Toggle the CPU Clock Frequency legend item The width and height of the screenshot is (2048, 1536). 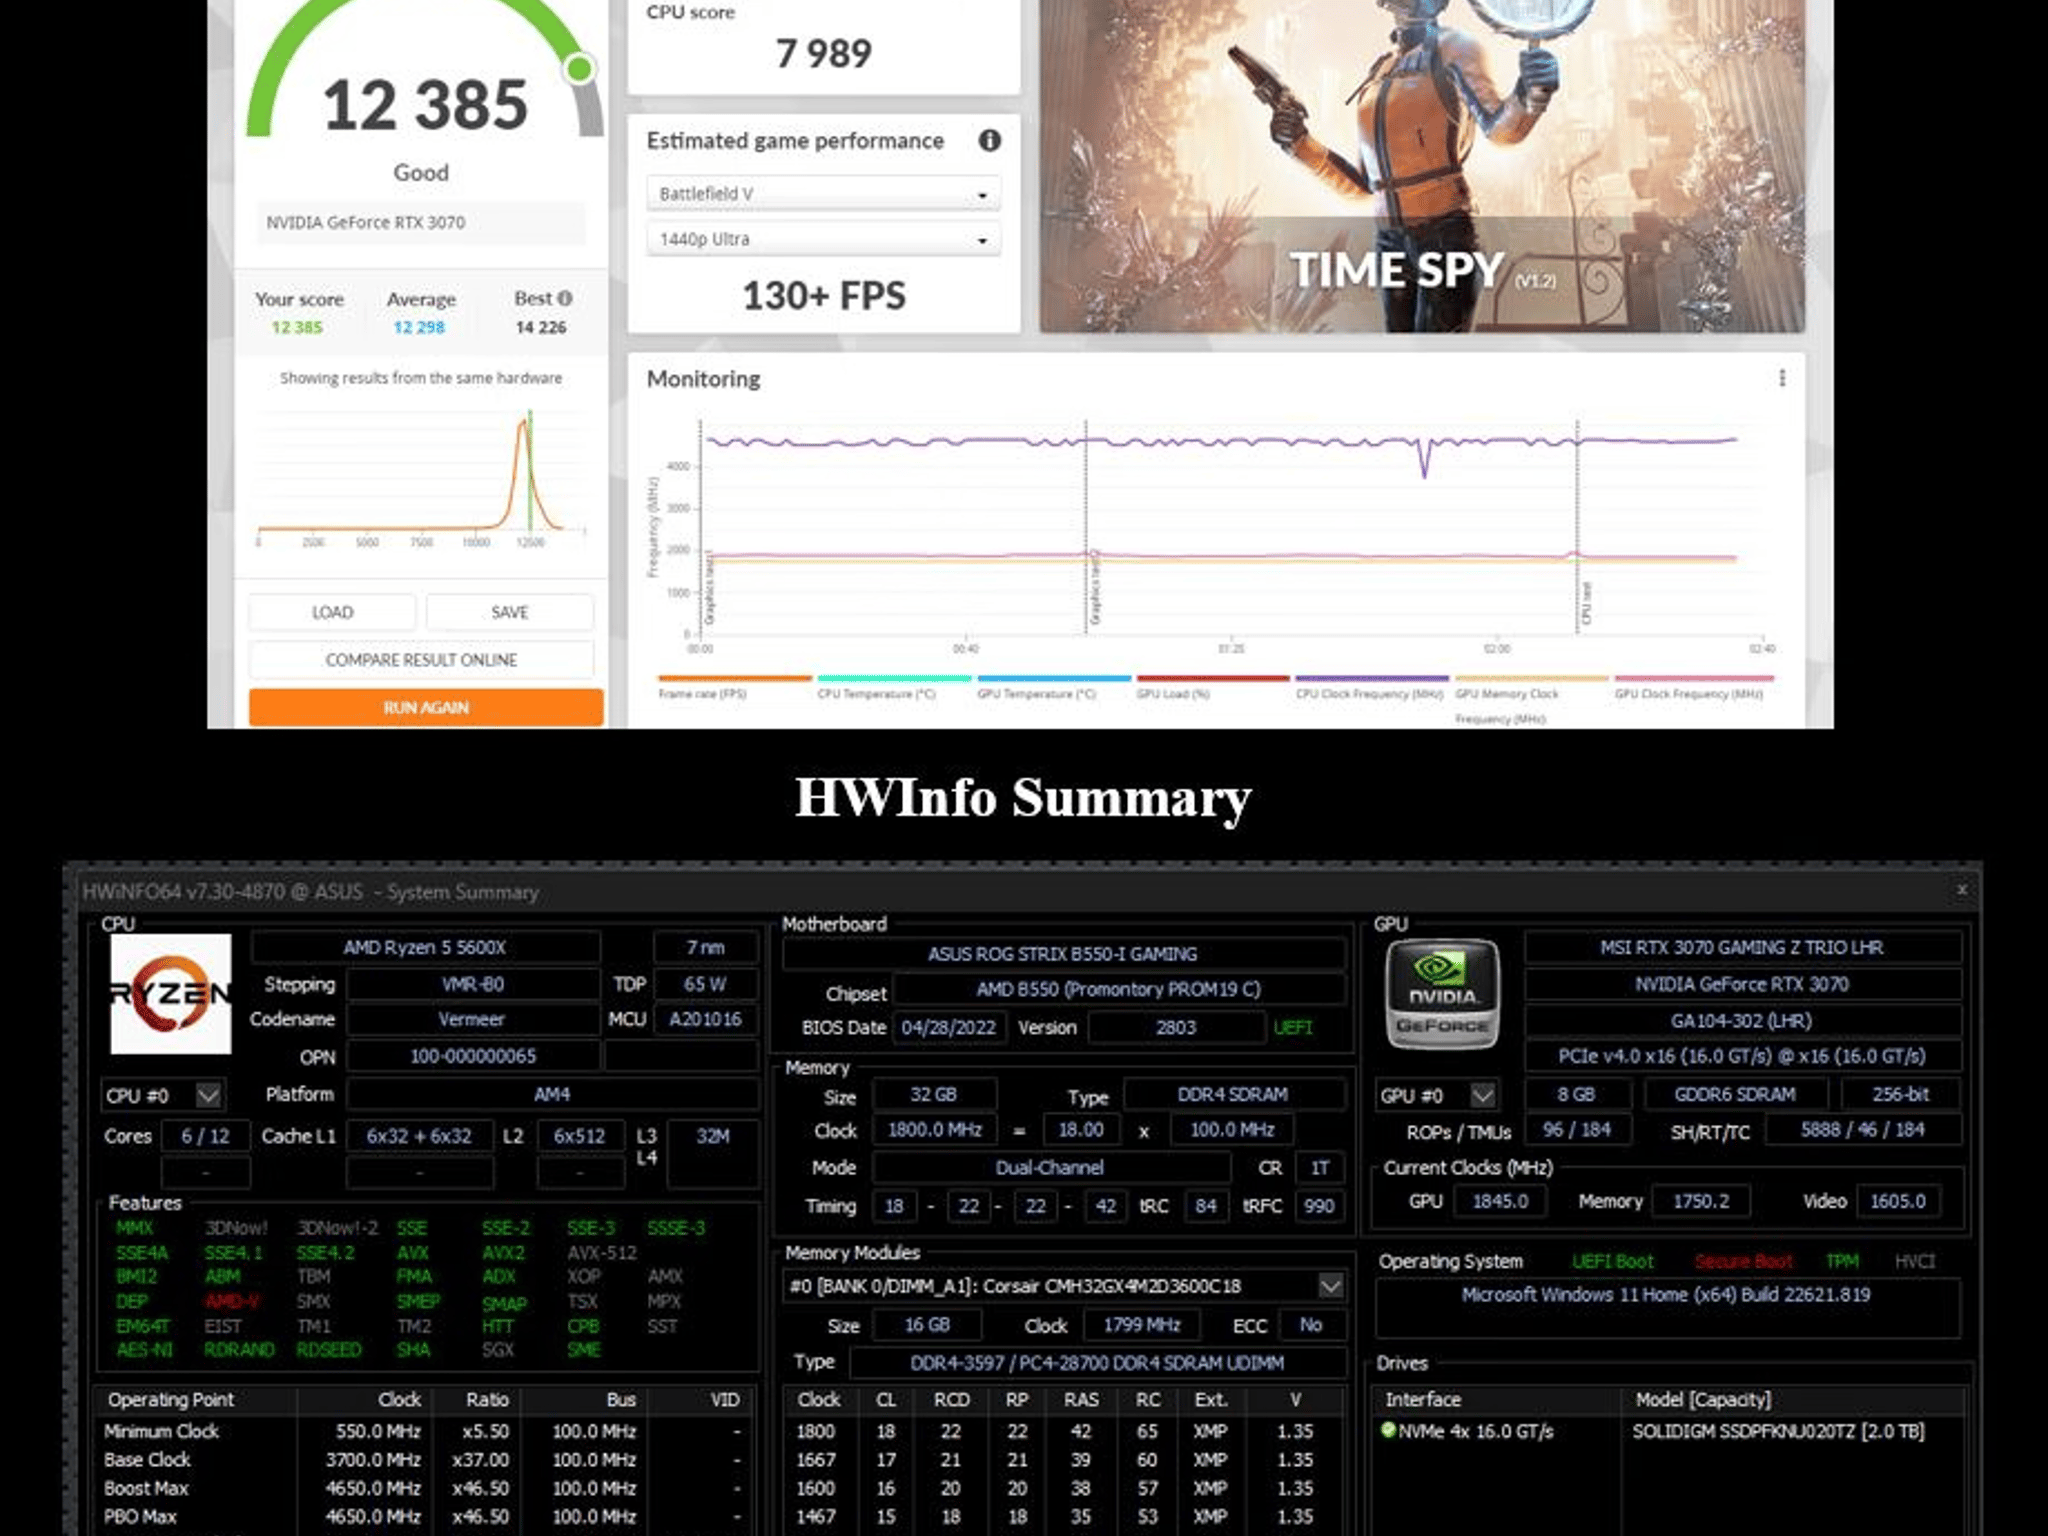[x=1371, y=687]
